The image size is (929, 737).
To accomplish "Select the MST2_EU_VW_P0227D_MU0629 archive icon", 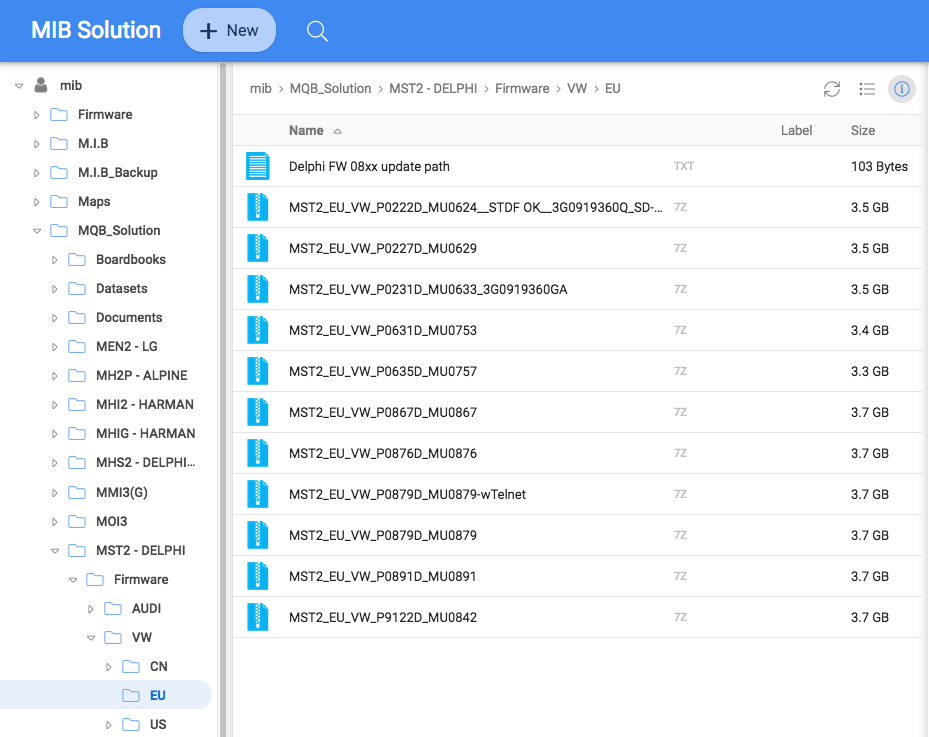I will click(258, 248).
